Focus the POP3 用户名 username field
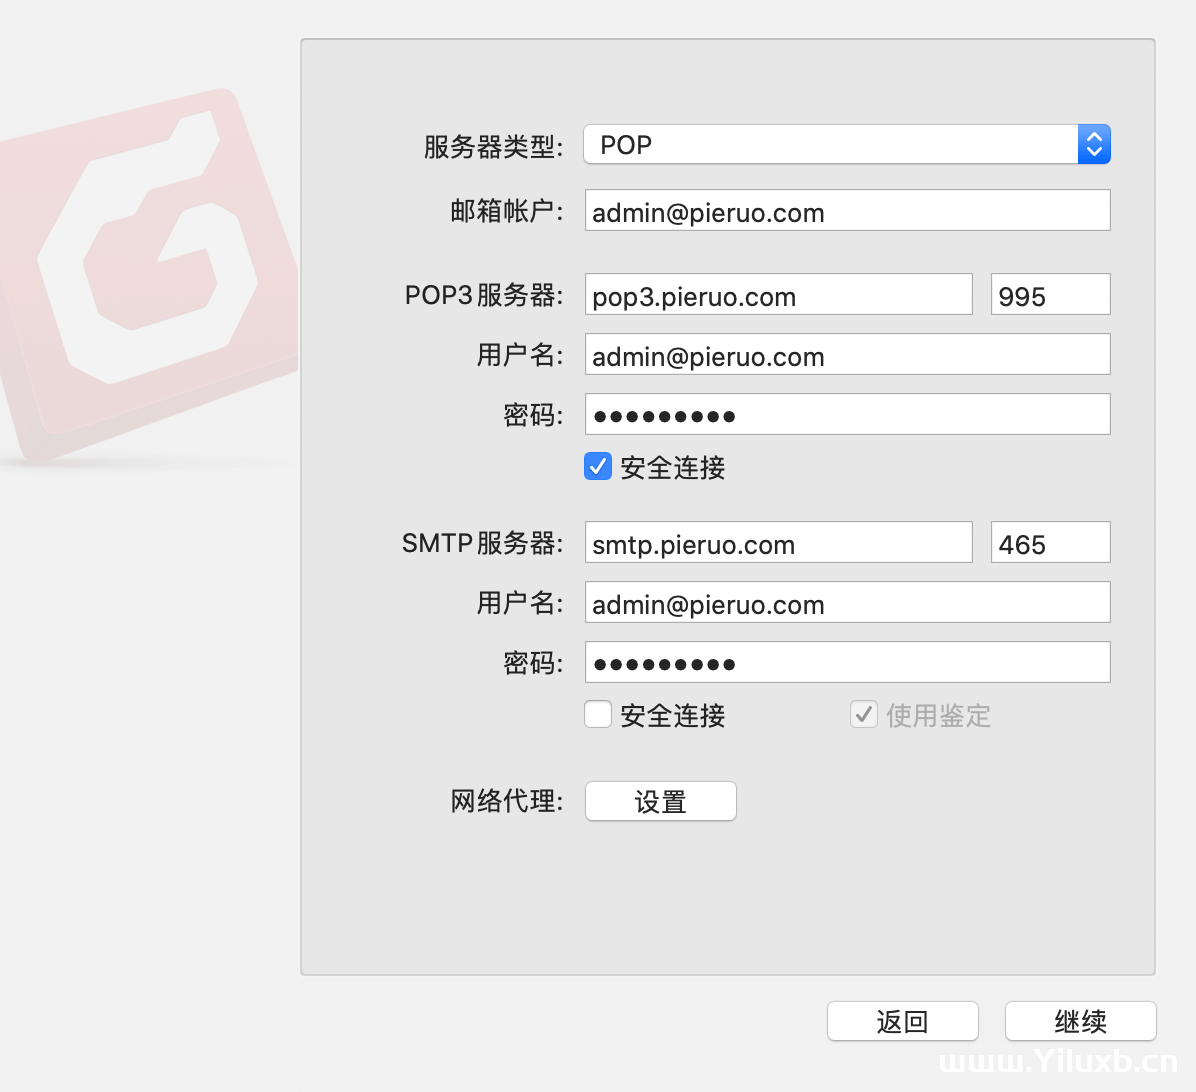This screenshot has width=1196, height=1092. (846, 355)
